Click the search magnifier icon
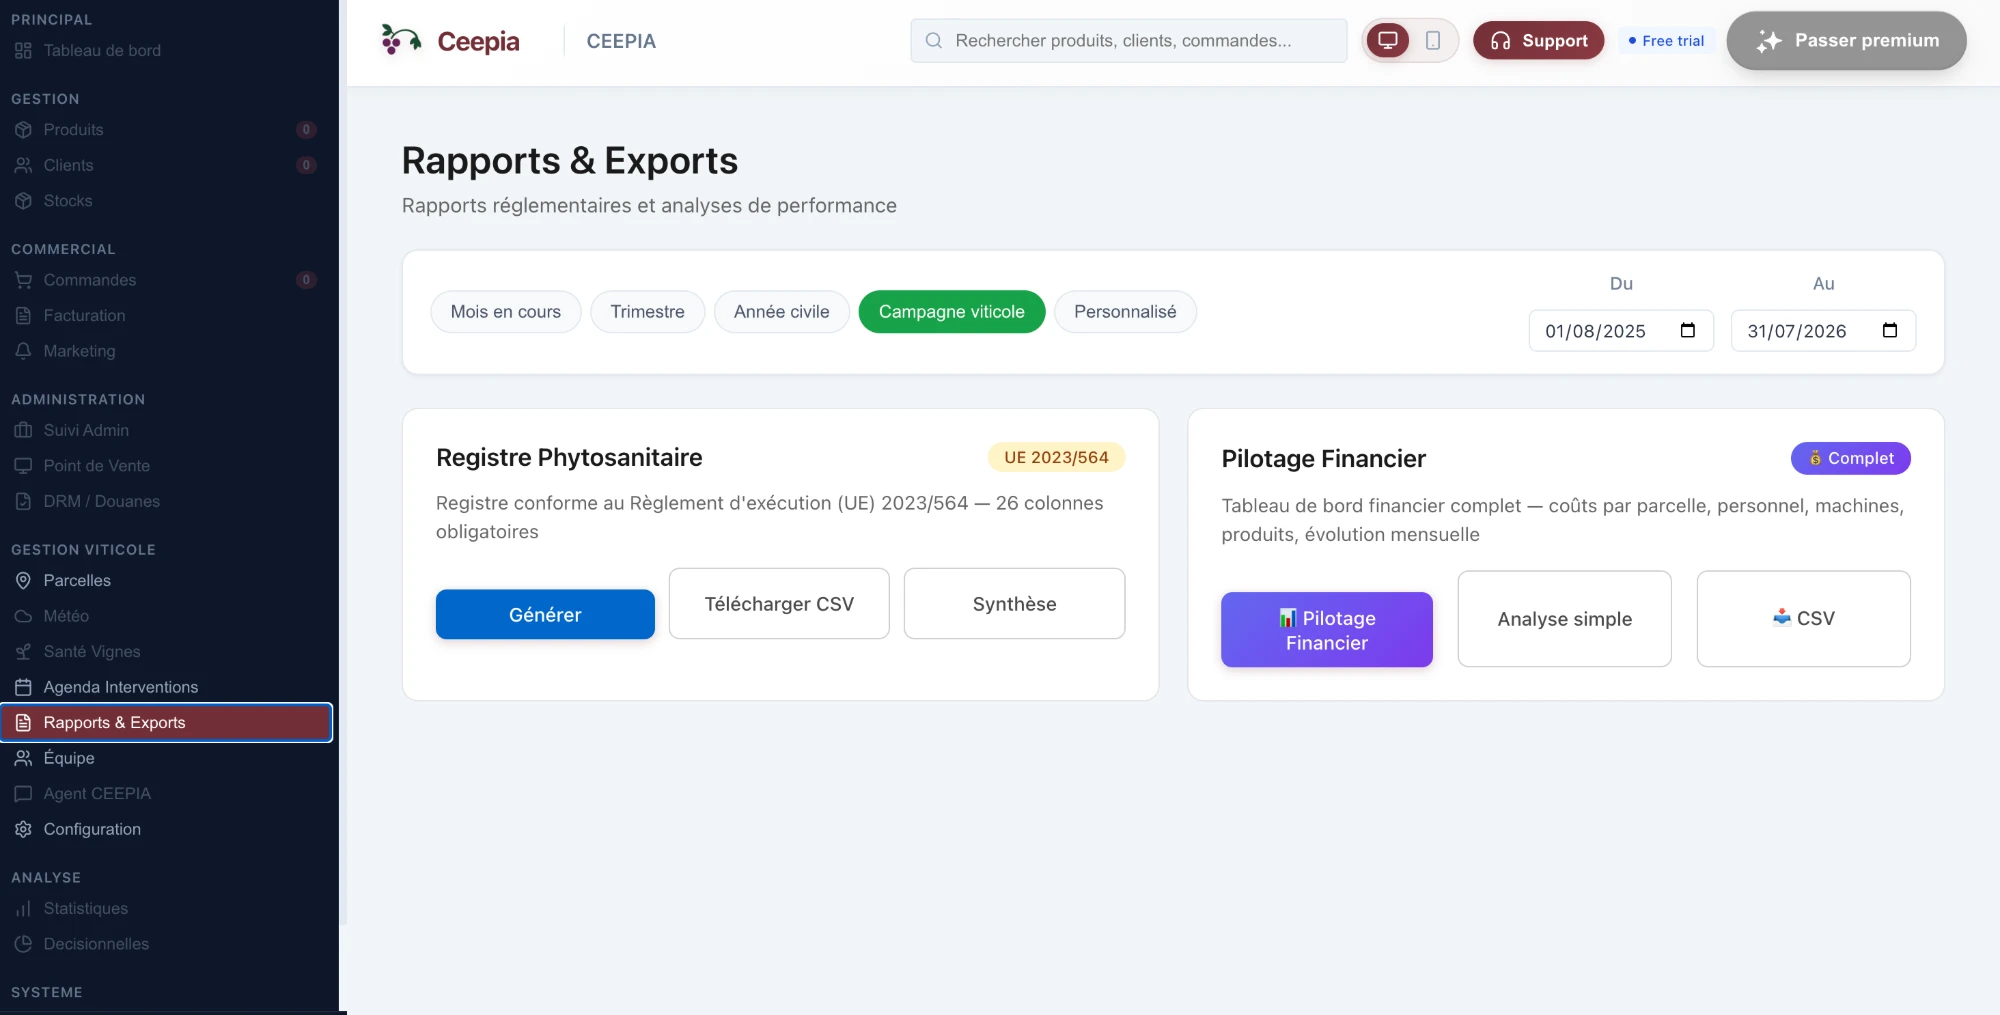Image resolution: width=2000 pixels, height=1015 pixels. (934, 41)
